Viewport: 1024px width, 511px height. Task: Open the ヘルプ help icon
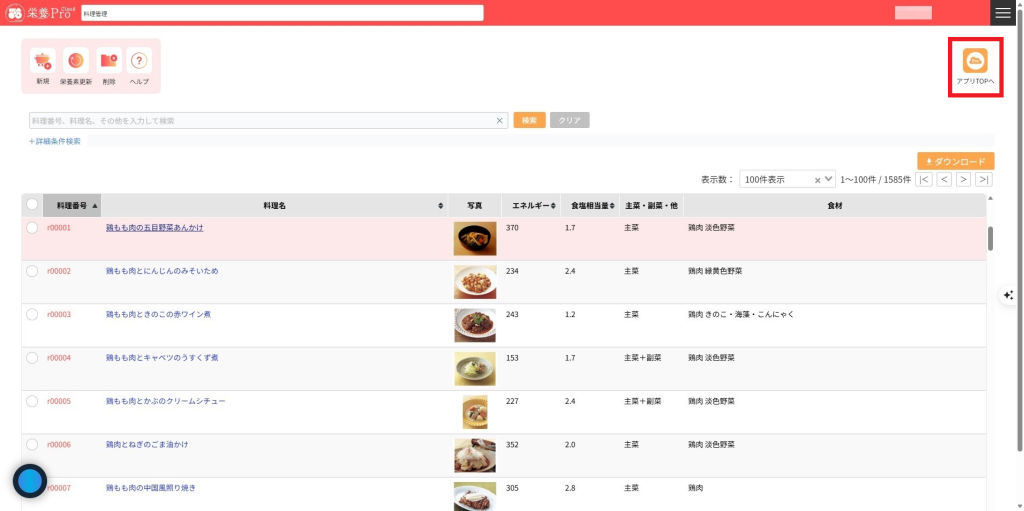(140, 61)
